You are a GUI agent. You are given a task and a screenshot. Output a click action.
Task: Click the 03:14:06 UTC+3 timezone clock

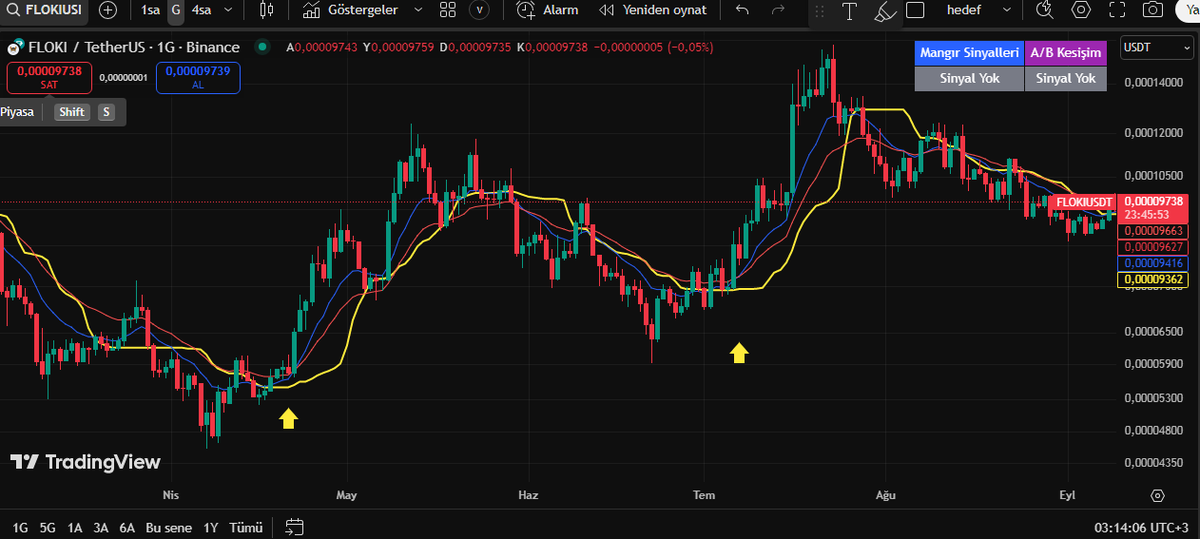tap(1139, 527)
